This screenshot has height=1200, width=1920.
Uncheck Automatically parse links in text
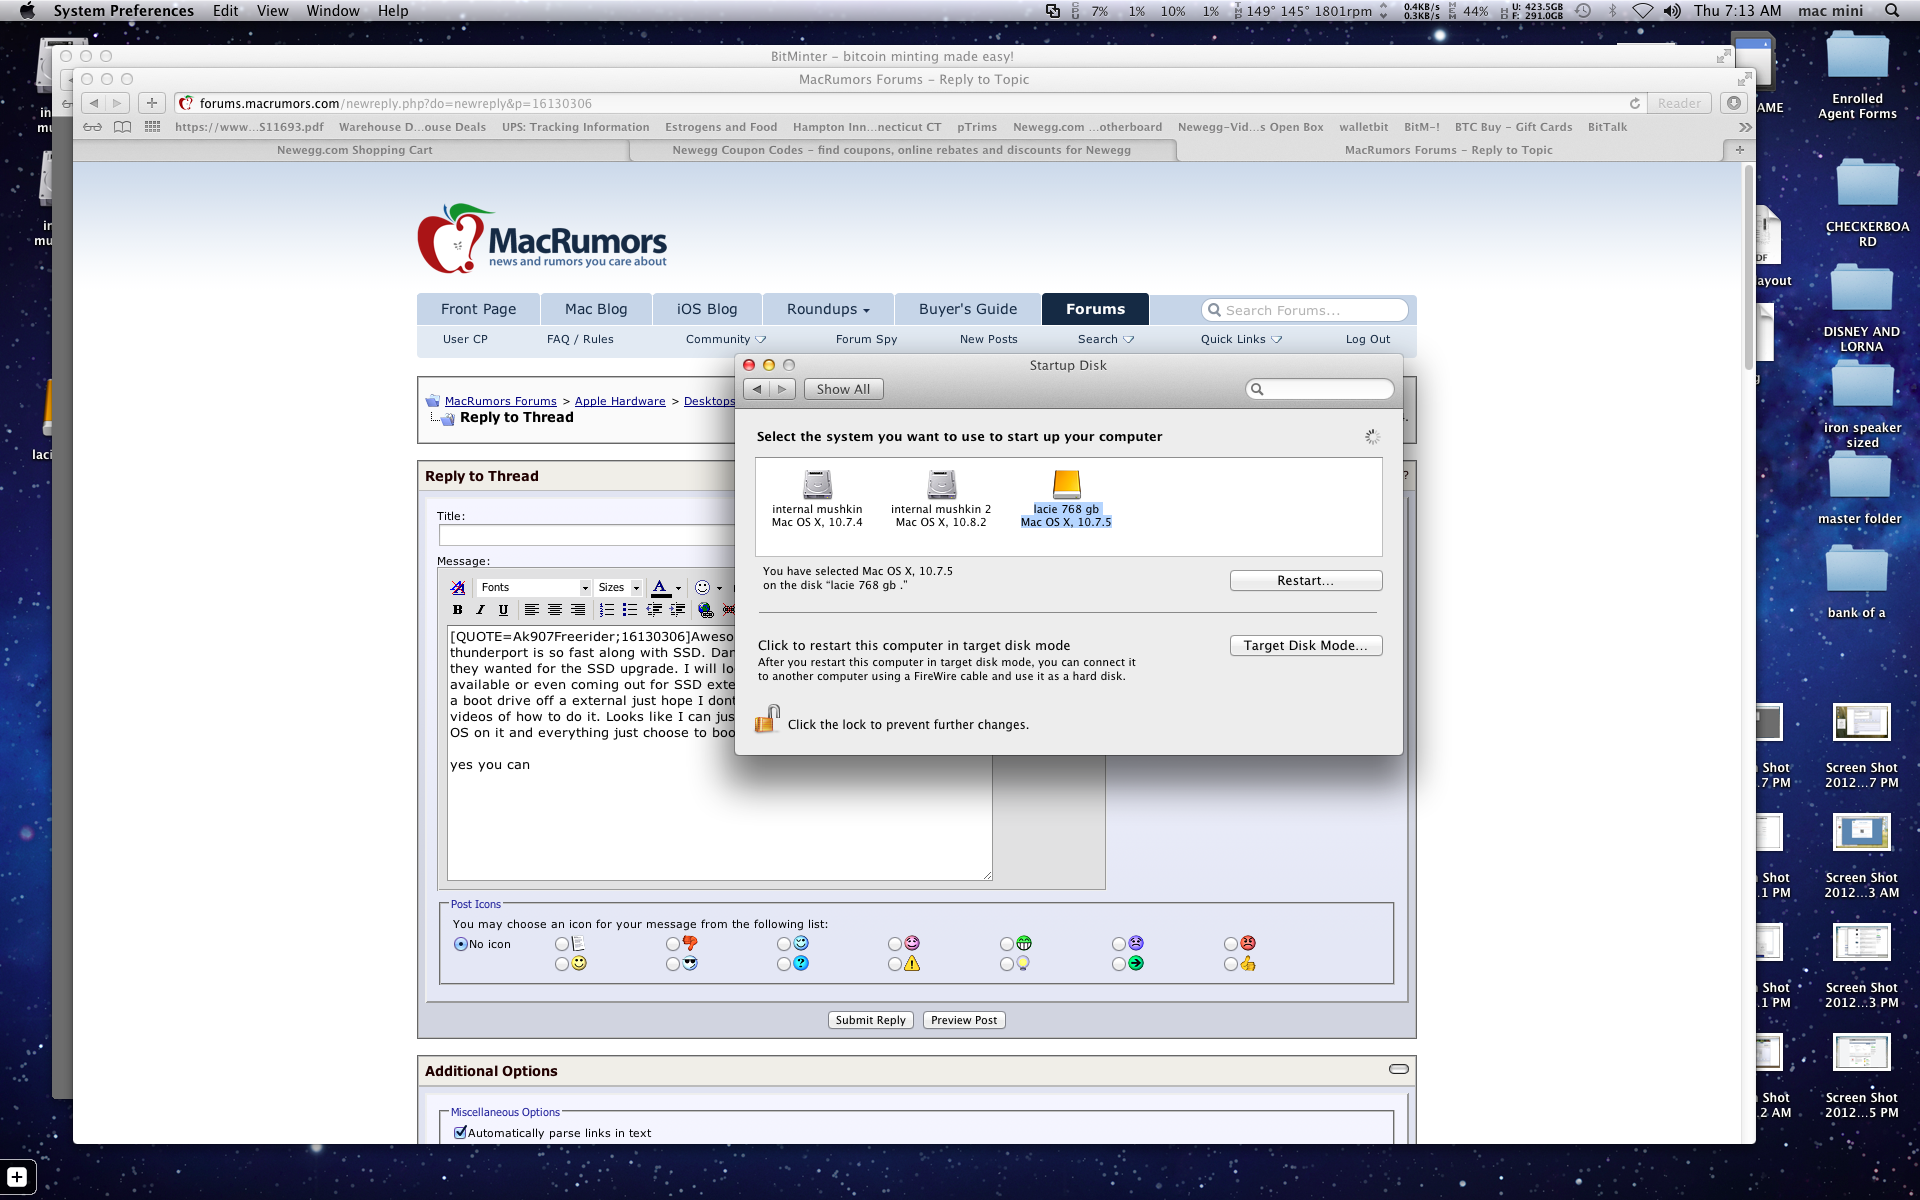point(461,1133)
